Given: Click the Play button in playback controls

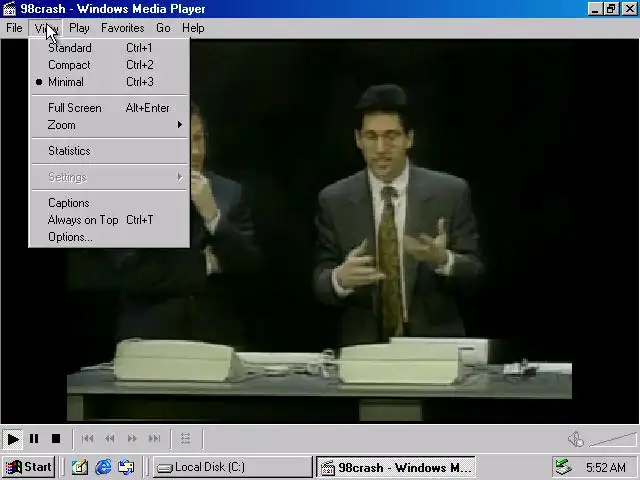Looking at the screenshot, I should point(13,439).
